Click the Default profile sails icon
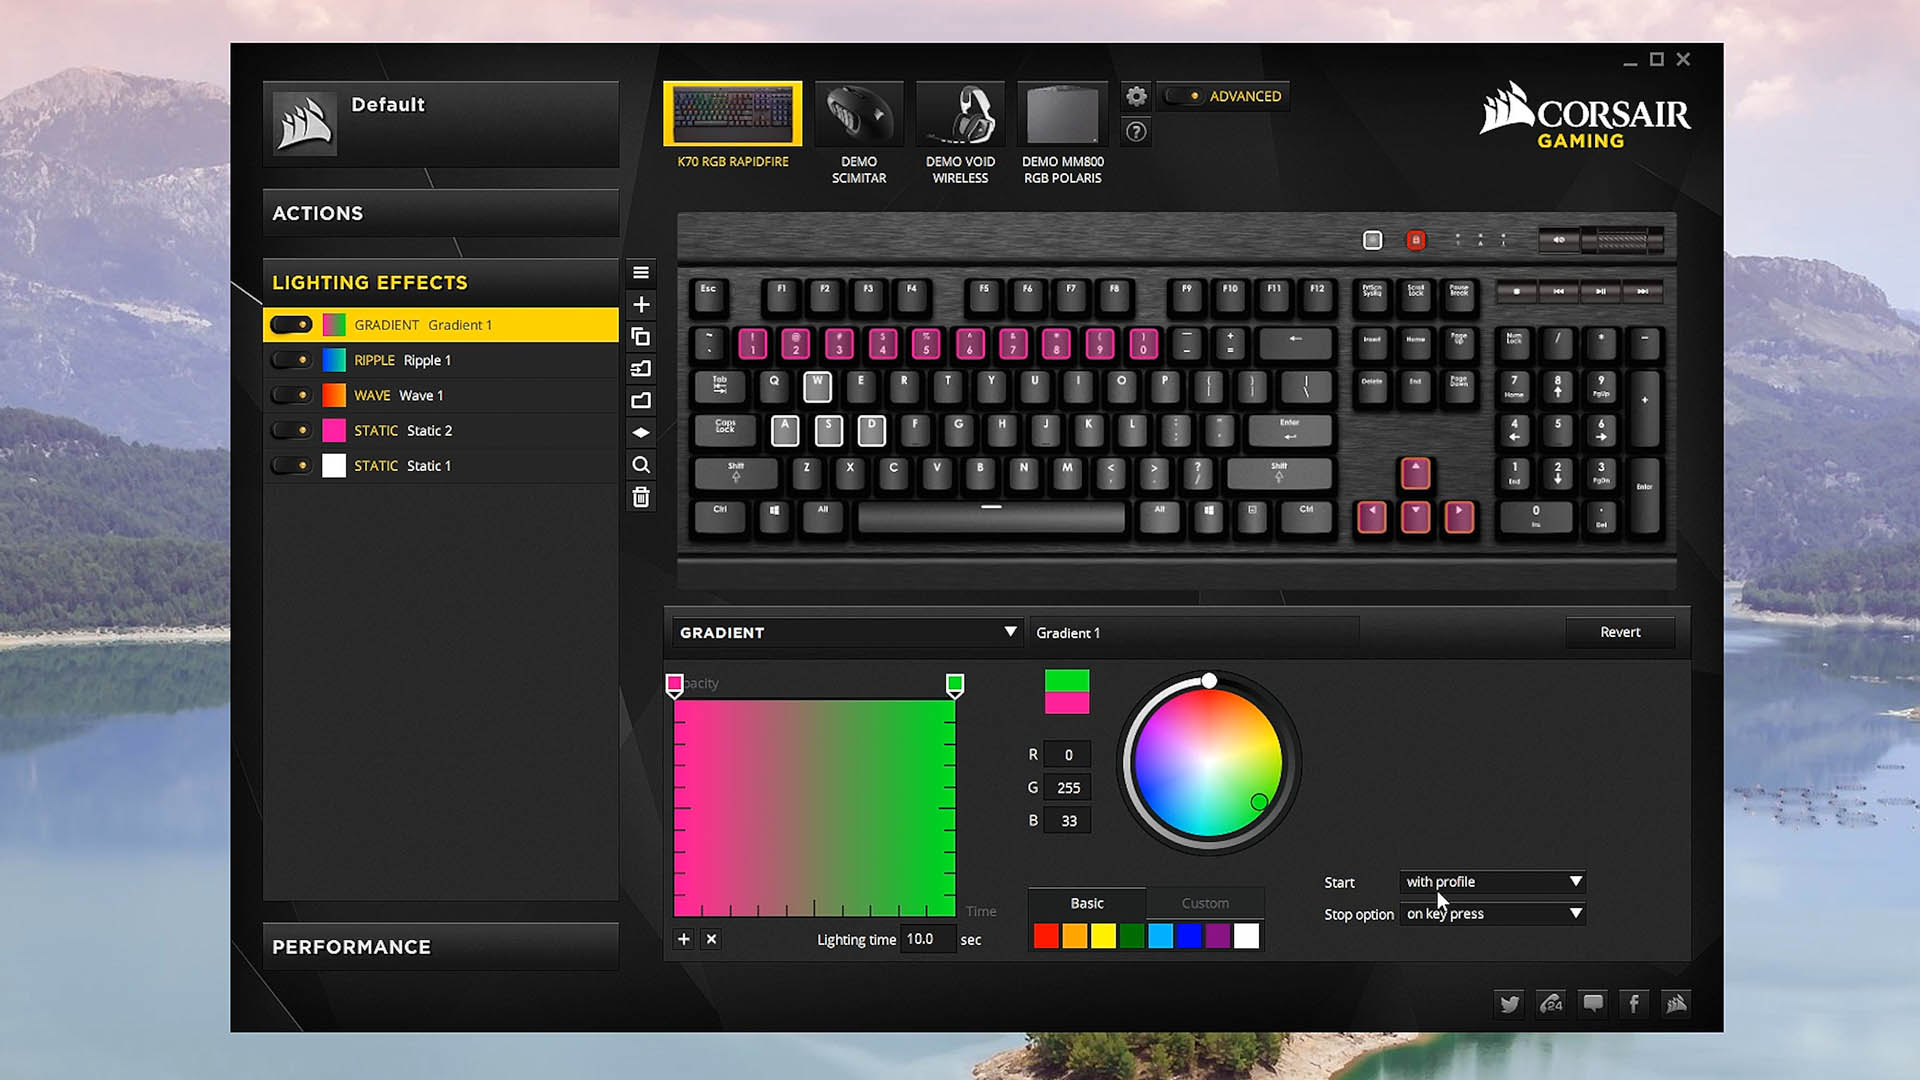Screen dimensions: 1920x1080 [x=305, y=124]
